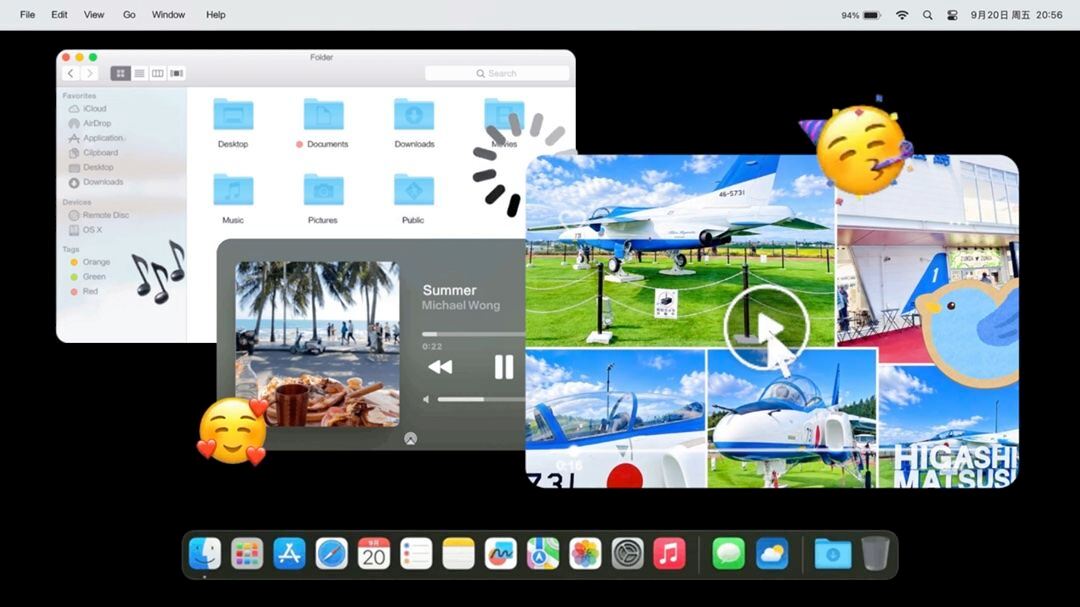This screenshot has width=1080, height=607.
Task: Open the Weather app in the dock
Action: 771,553
